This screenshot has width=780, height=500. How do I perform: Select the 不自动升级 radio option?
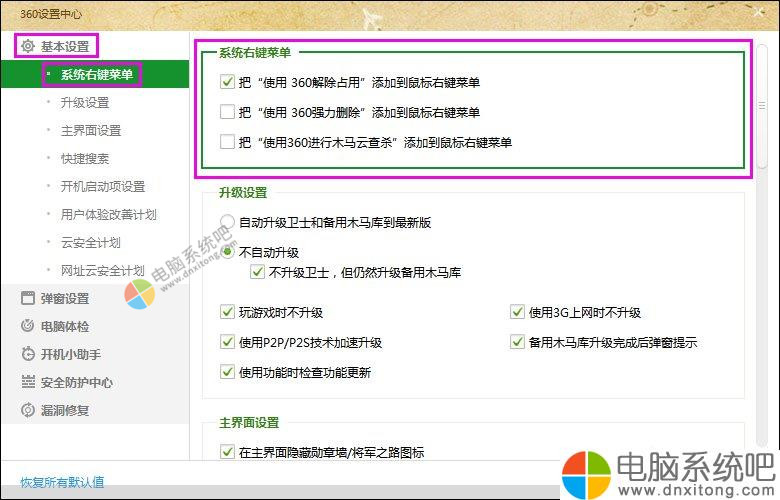pyautogui.click(x=227, y=252)
